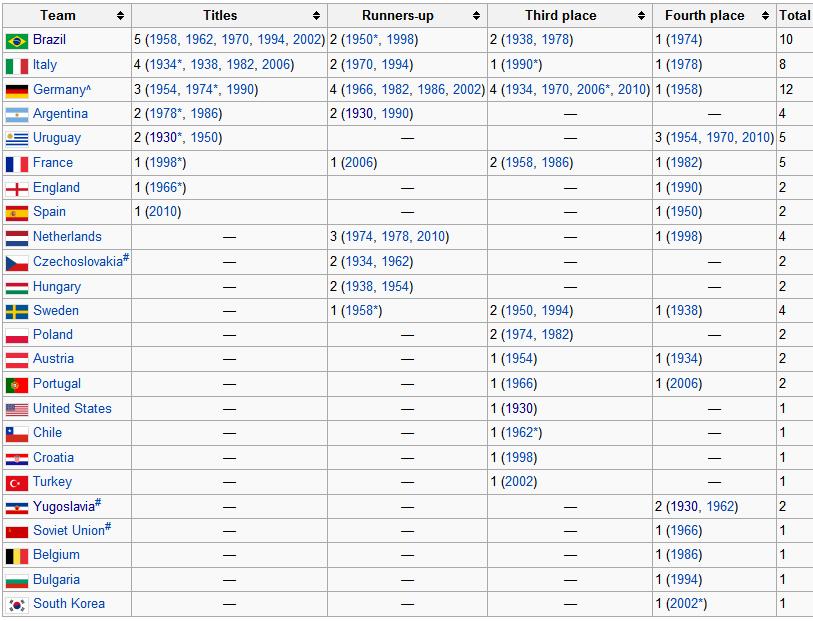Open the 1974 link in Poland's third place
Viewport: 813px width, 621px height.
tap(520, 334)
